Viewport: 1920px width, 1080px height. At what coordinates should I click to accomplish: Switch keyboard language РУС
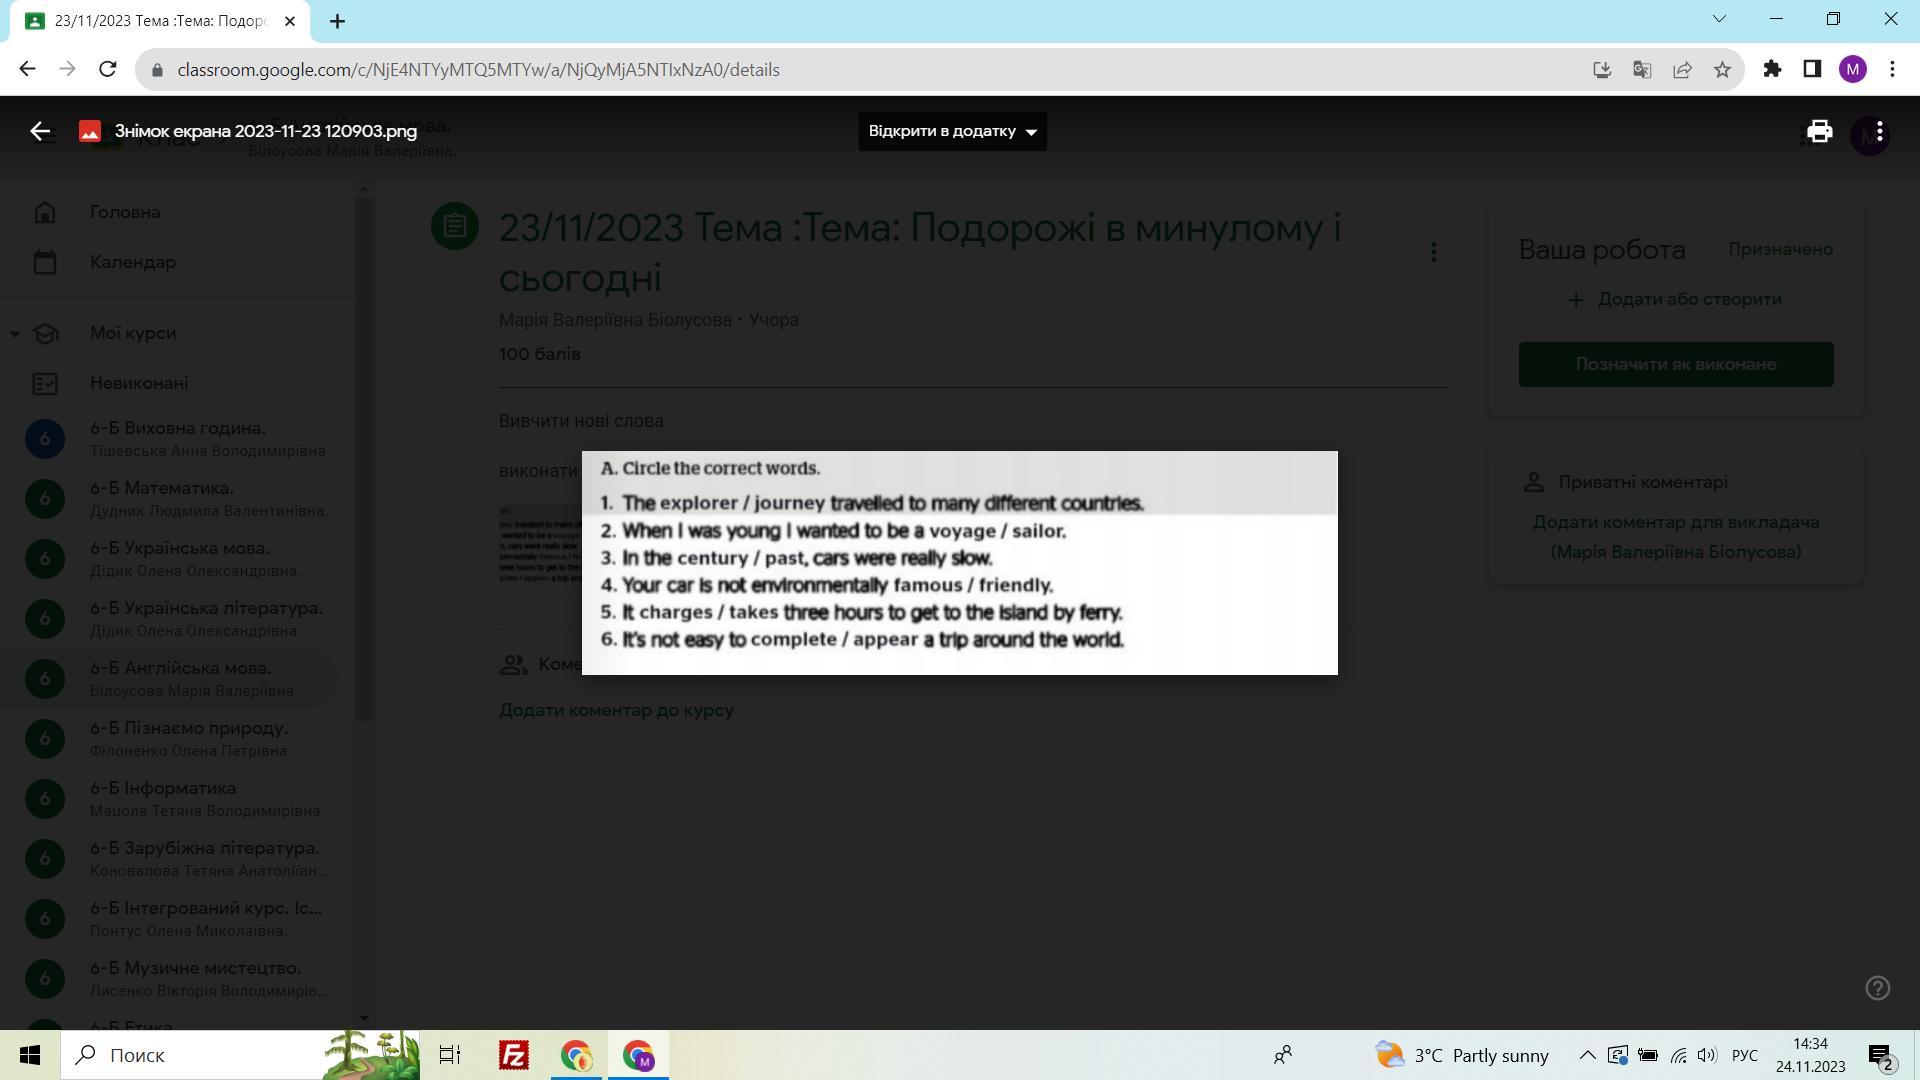(1744, 1055)
